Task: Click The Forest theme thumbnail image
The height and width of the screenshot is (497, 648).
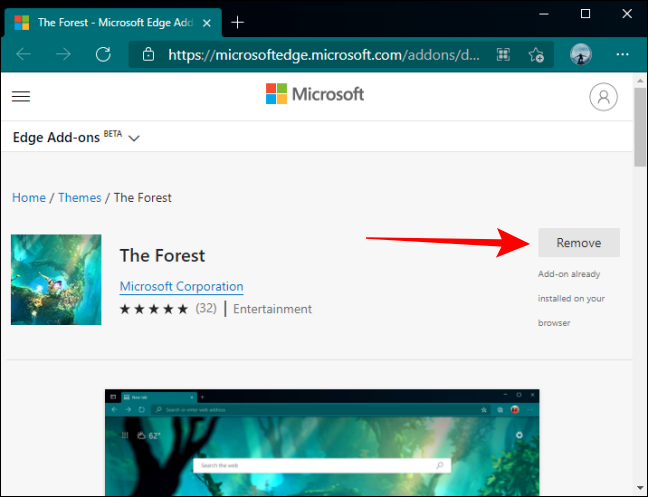Action: (x=56, y=280)
